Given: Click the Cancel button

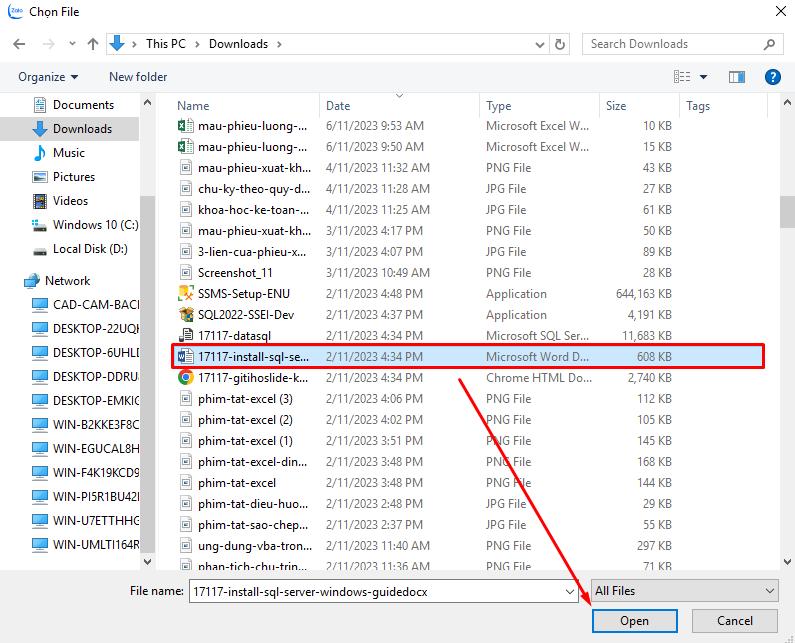Looking at the screenshot, I should click(734, 621).
